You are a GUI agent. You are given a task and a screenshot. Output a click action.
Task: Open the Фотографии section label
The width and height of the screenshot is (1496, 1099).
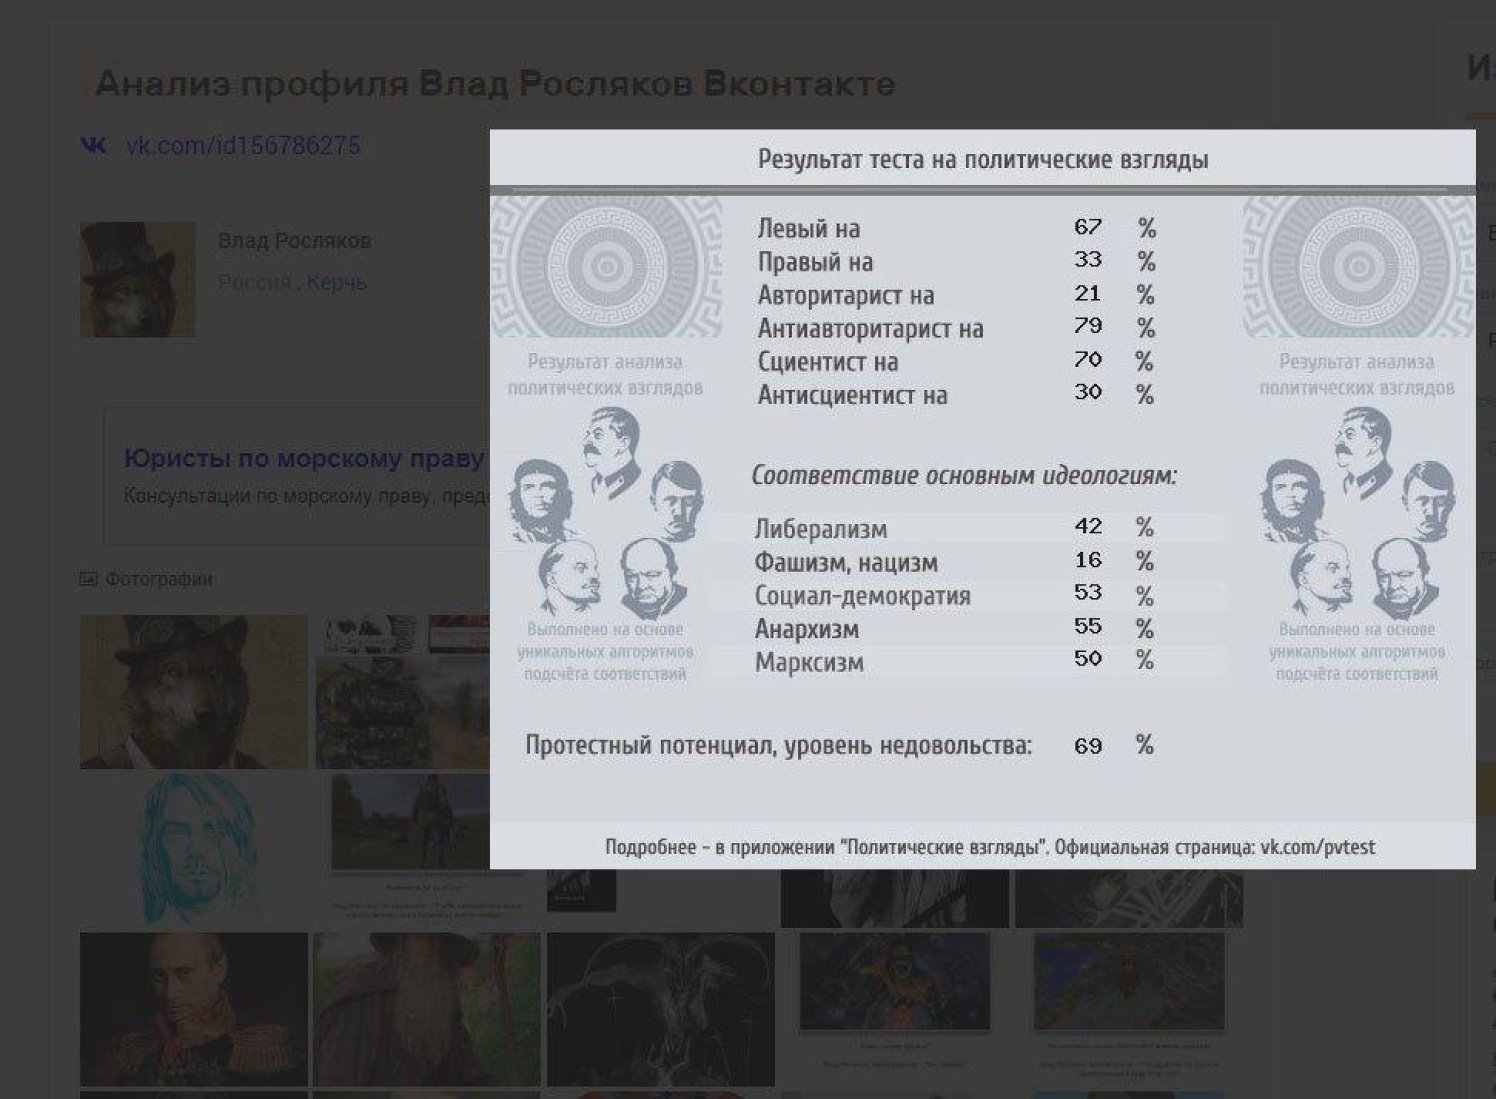point(158,579)
